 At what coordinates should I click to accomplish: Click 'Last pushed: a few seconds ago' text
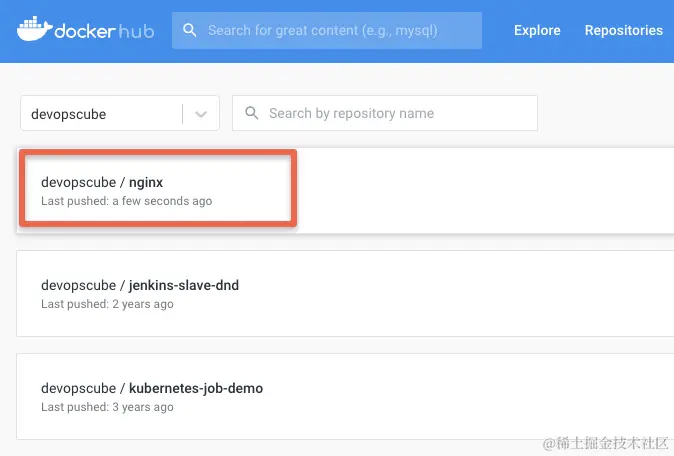click(126, 201)
